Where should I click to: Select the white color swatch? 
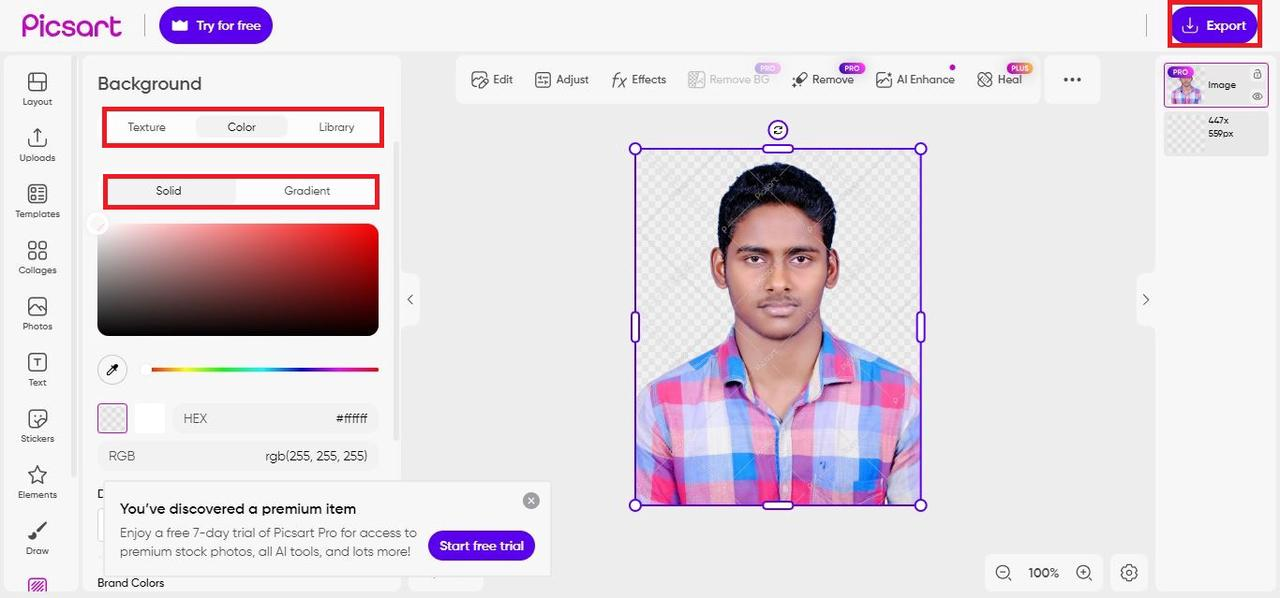coord(150,418)
